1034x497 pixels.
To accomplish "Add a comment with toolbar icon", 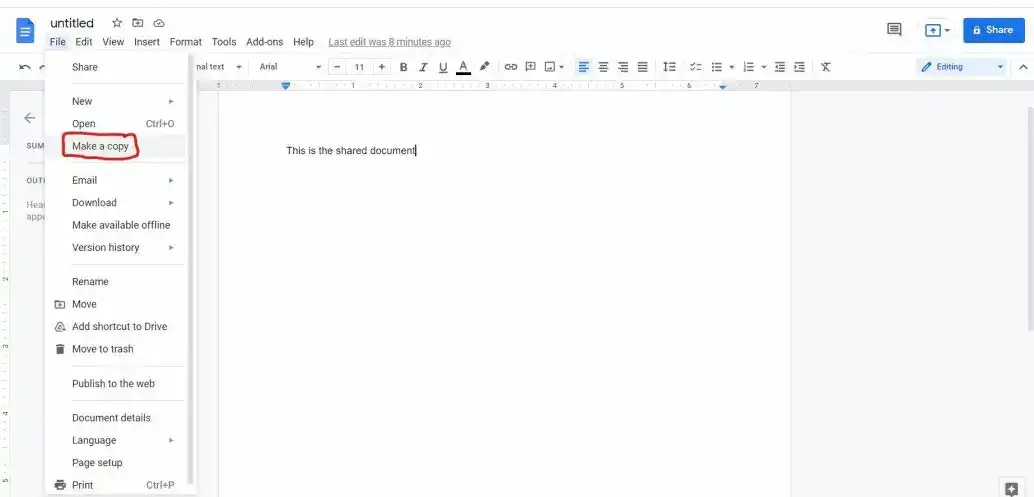I will coord(530,67).
